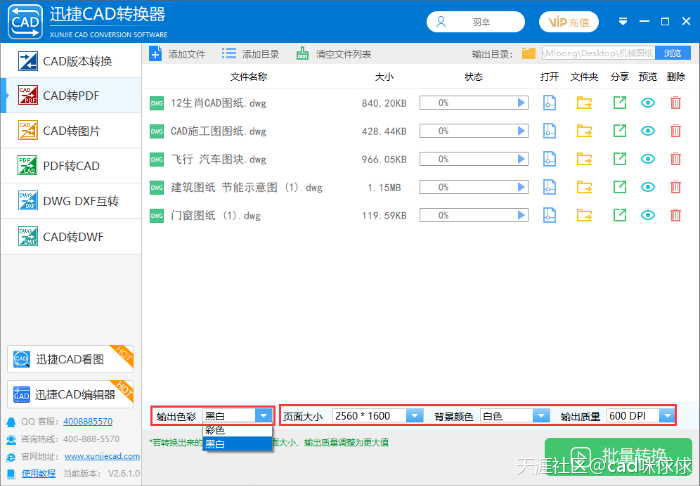Screen dimensions: 700x486
Task: Open folder icon for CAD施工图图纸.dwg
Action: (584, 131)
